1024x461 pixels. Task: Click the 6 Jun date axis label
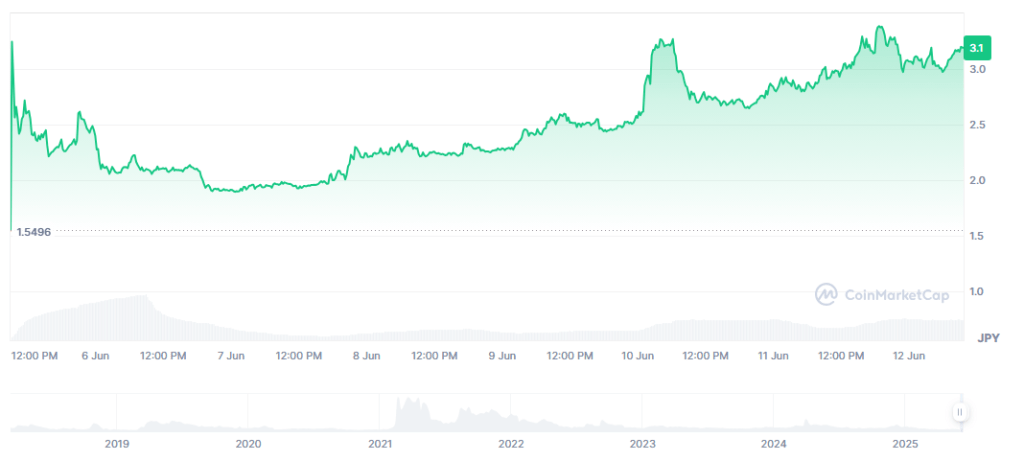tap(95, 355)
